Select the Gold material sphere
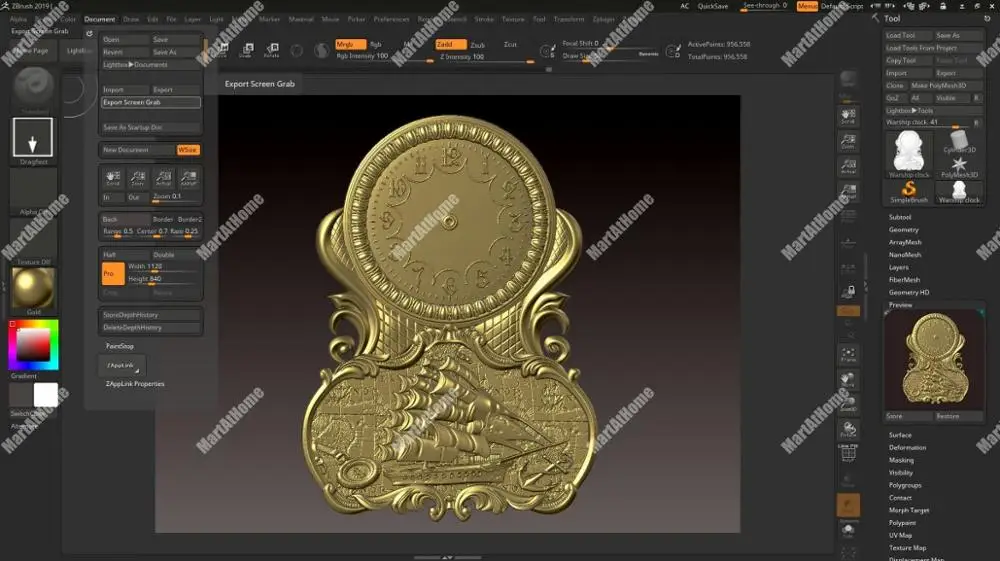 click(33, 288)
